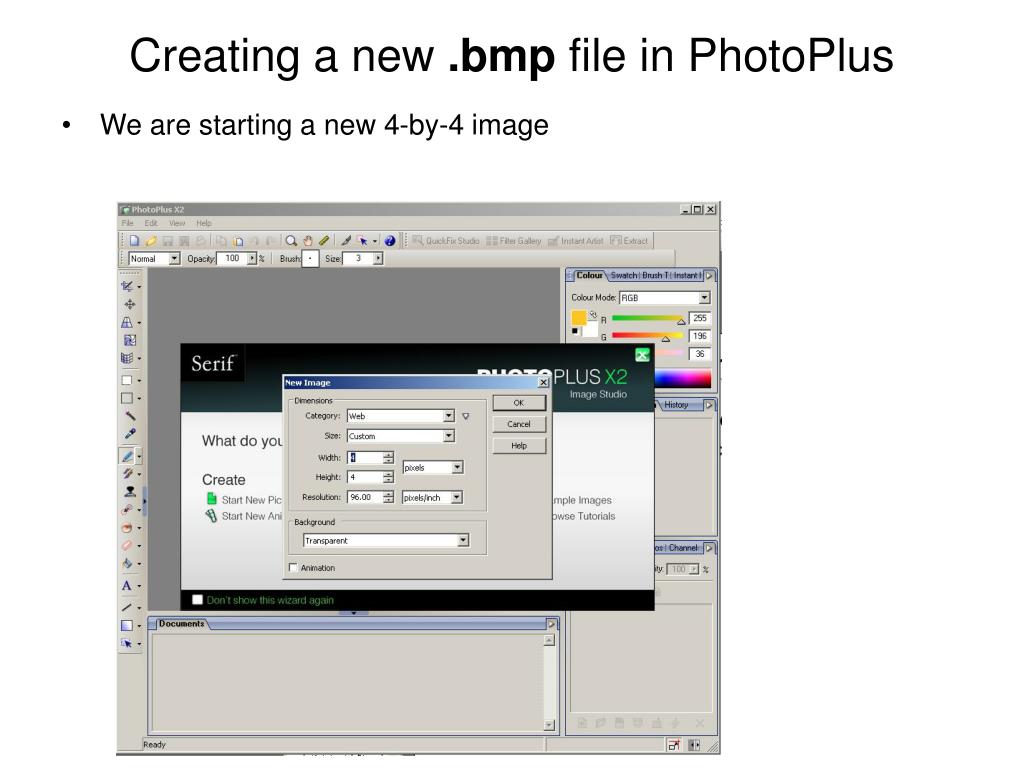Click the triangle expander beside Category
Screen dimensions: 1024x768
point(466,416)
